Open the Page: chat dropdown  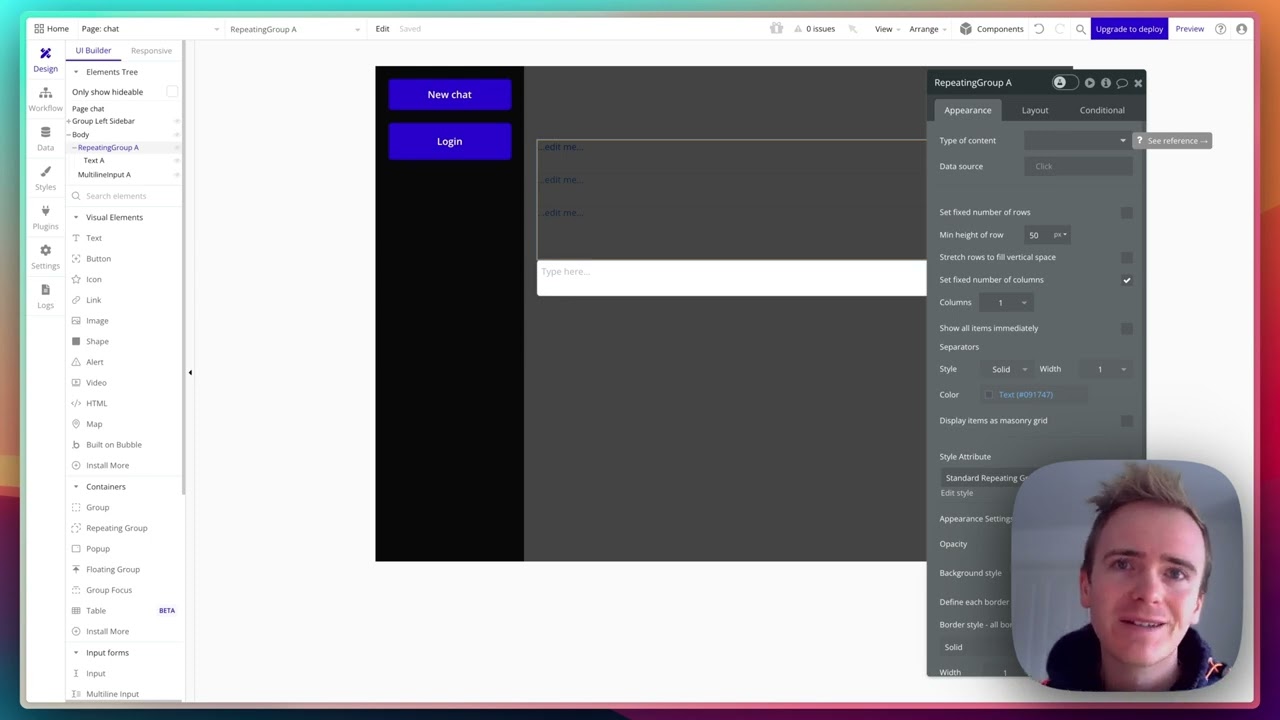point(150,29)
